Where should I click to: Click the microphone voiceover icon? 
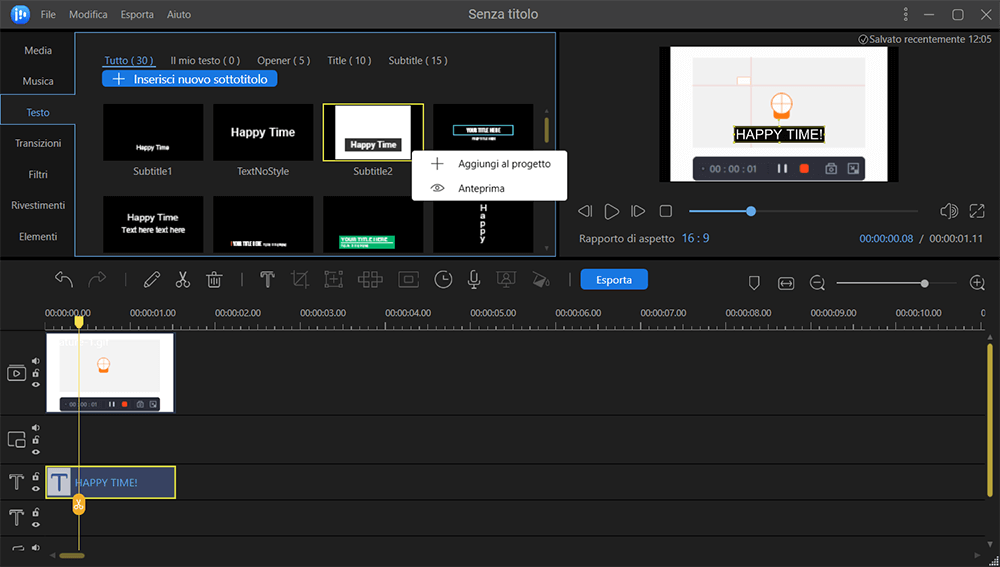[474, 280]
